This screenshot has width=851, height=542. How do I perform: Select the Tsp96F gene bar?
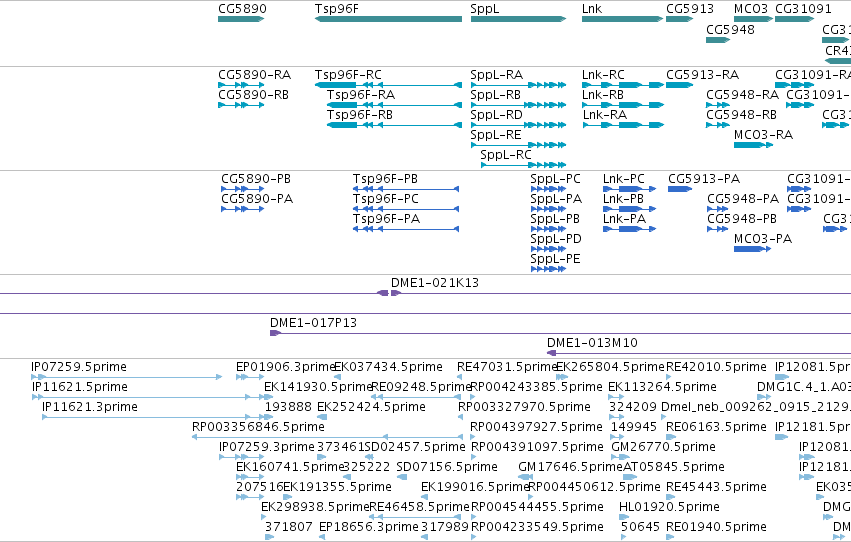(x=388, y=19)
